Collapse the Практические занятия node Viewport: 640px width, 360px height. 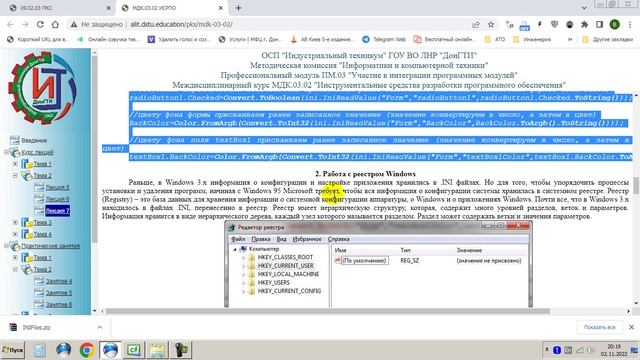point(6,246)
